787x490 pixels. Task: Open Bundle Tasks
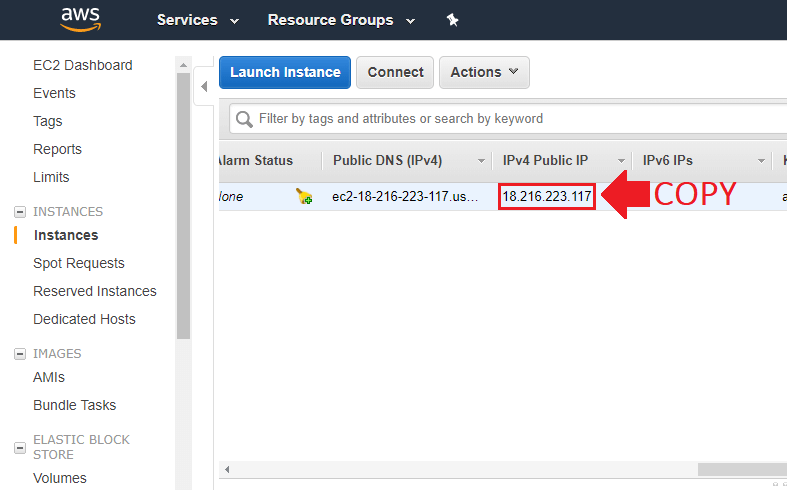[x=74, y=405]
